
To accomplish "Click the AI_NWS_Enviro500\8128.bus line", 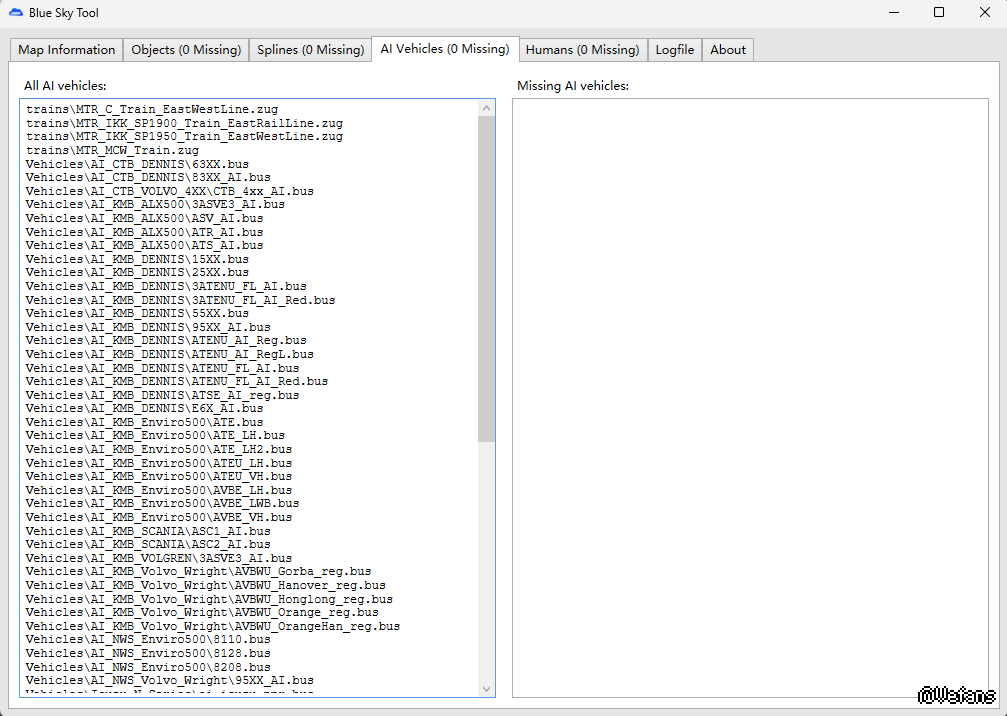I will coord(148,653).
